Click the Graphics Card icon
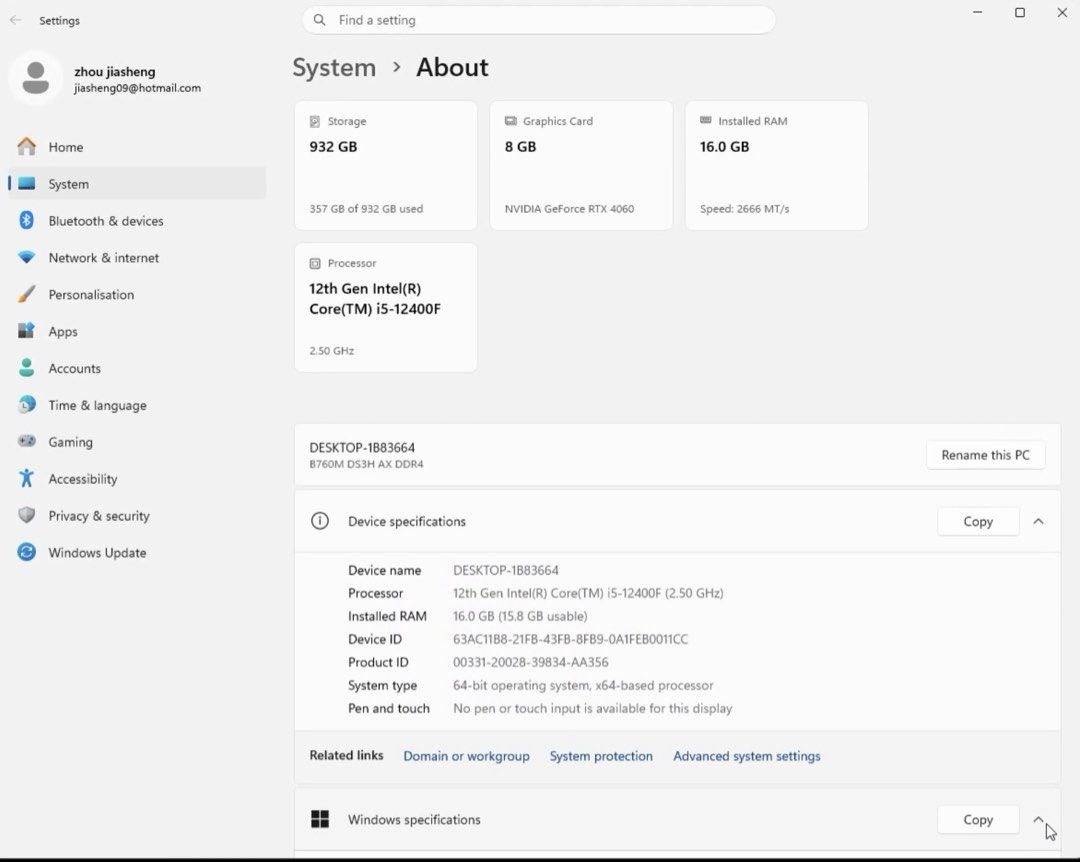 coord(510,121)
